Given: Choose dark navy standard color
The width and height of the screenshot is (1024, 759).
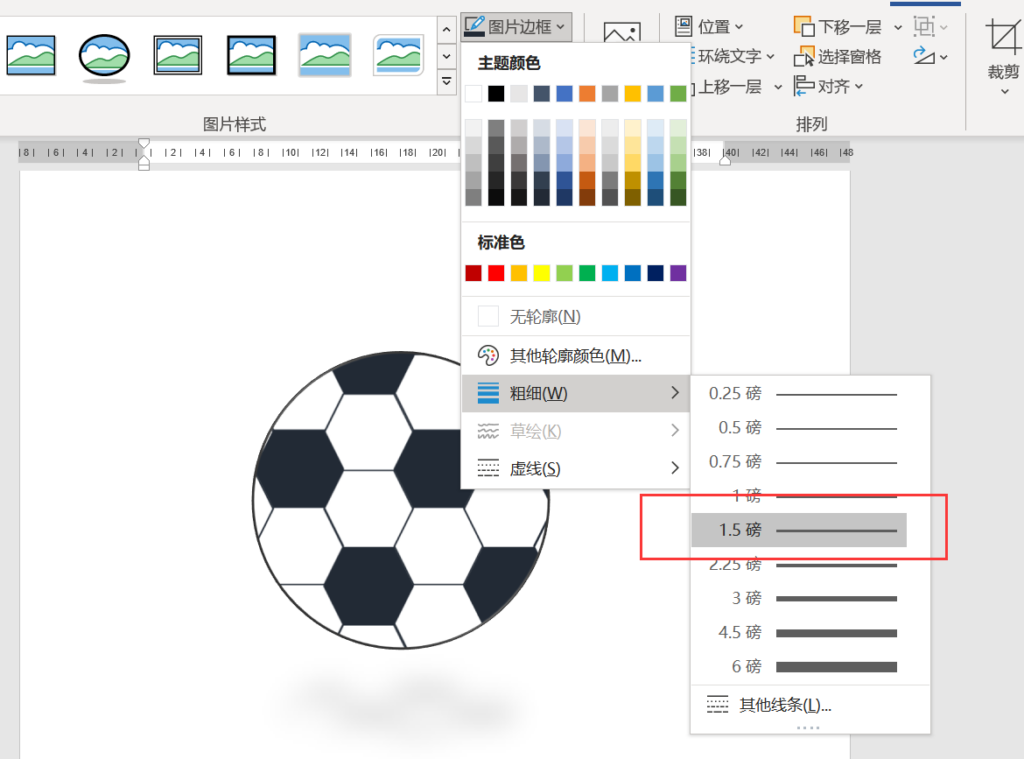Looking at the screenshot, I should point(656,273).
